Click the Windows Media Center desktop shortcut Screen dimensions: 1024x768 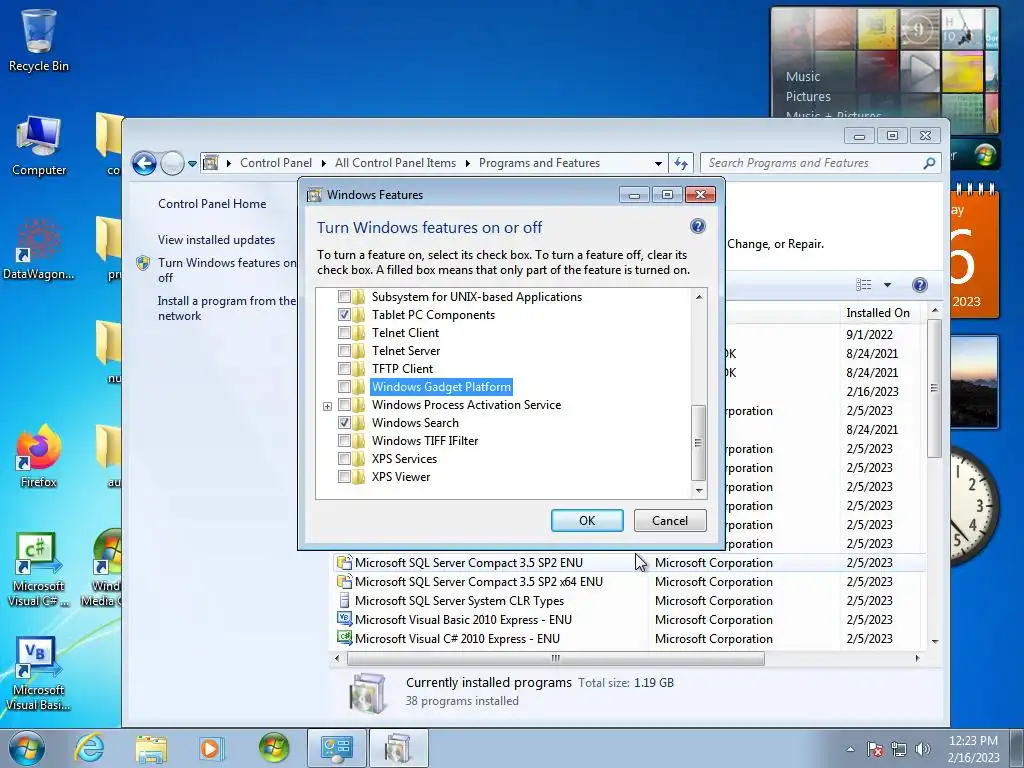coord(106,568)
